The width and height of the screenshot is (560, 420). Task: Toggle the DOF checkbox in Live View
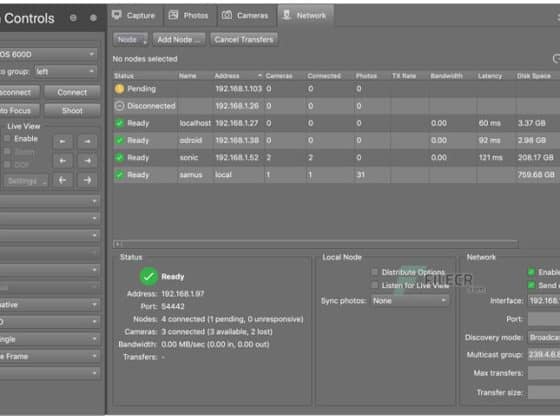[7, 165]
